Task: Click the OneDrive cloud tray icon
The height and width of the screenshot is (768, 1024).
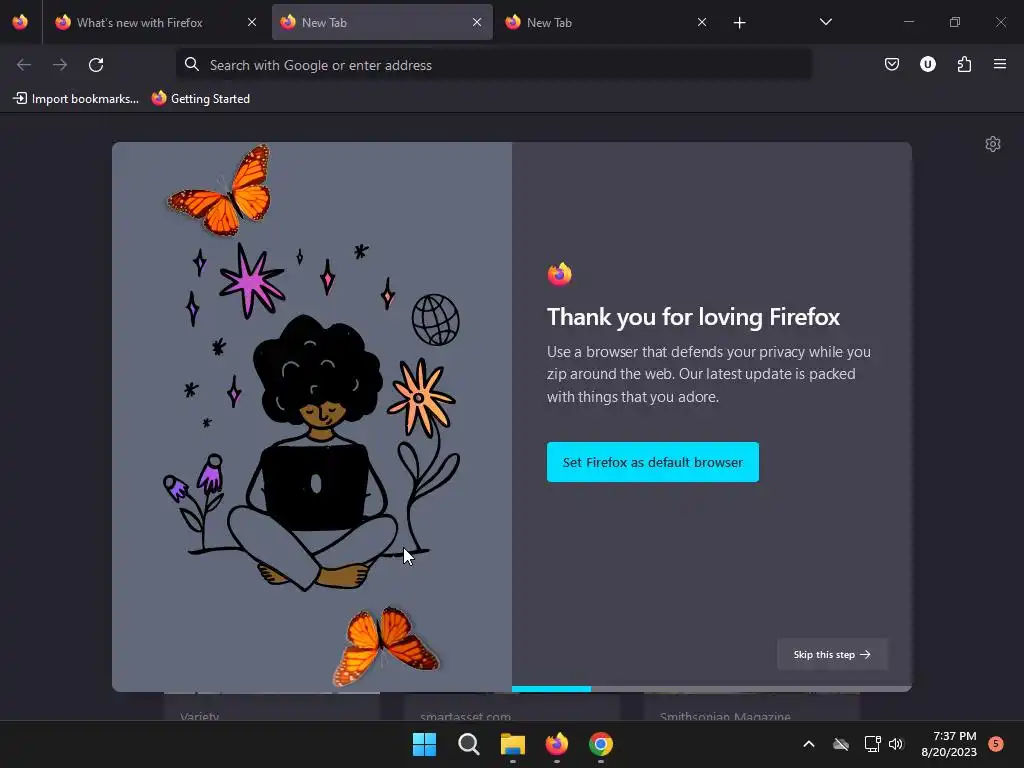Action: [841, 744]
